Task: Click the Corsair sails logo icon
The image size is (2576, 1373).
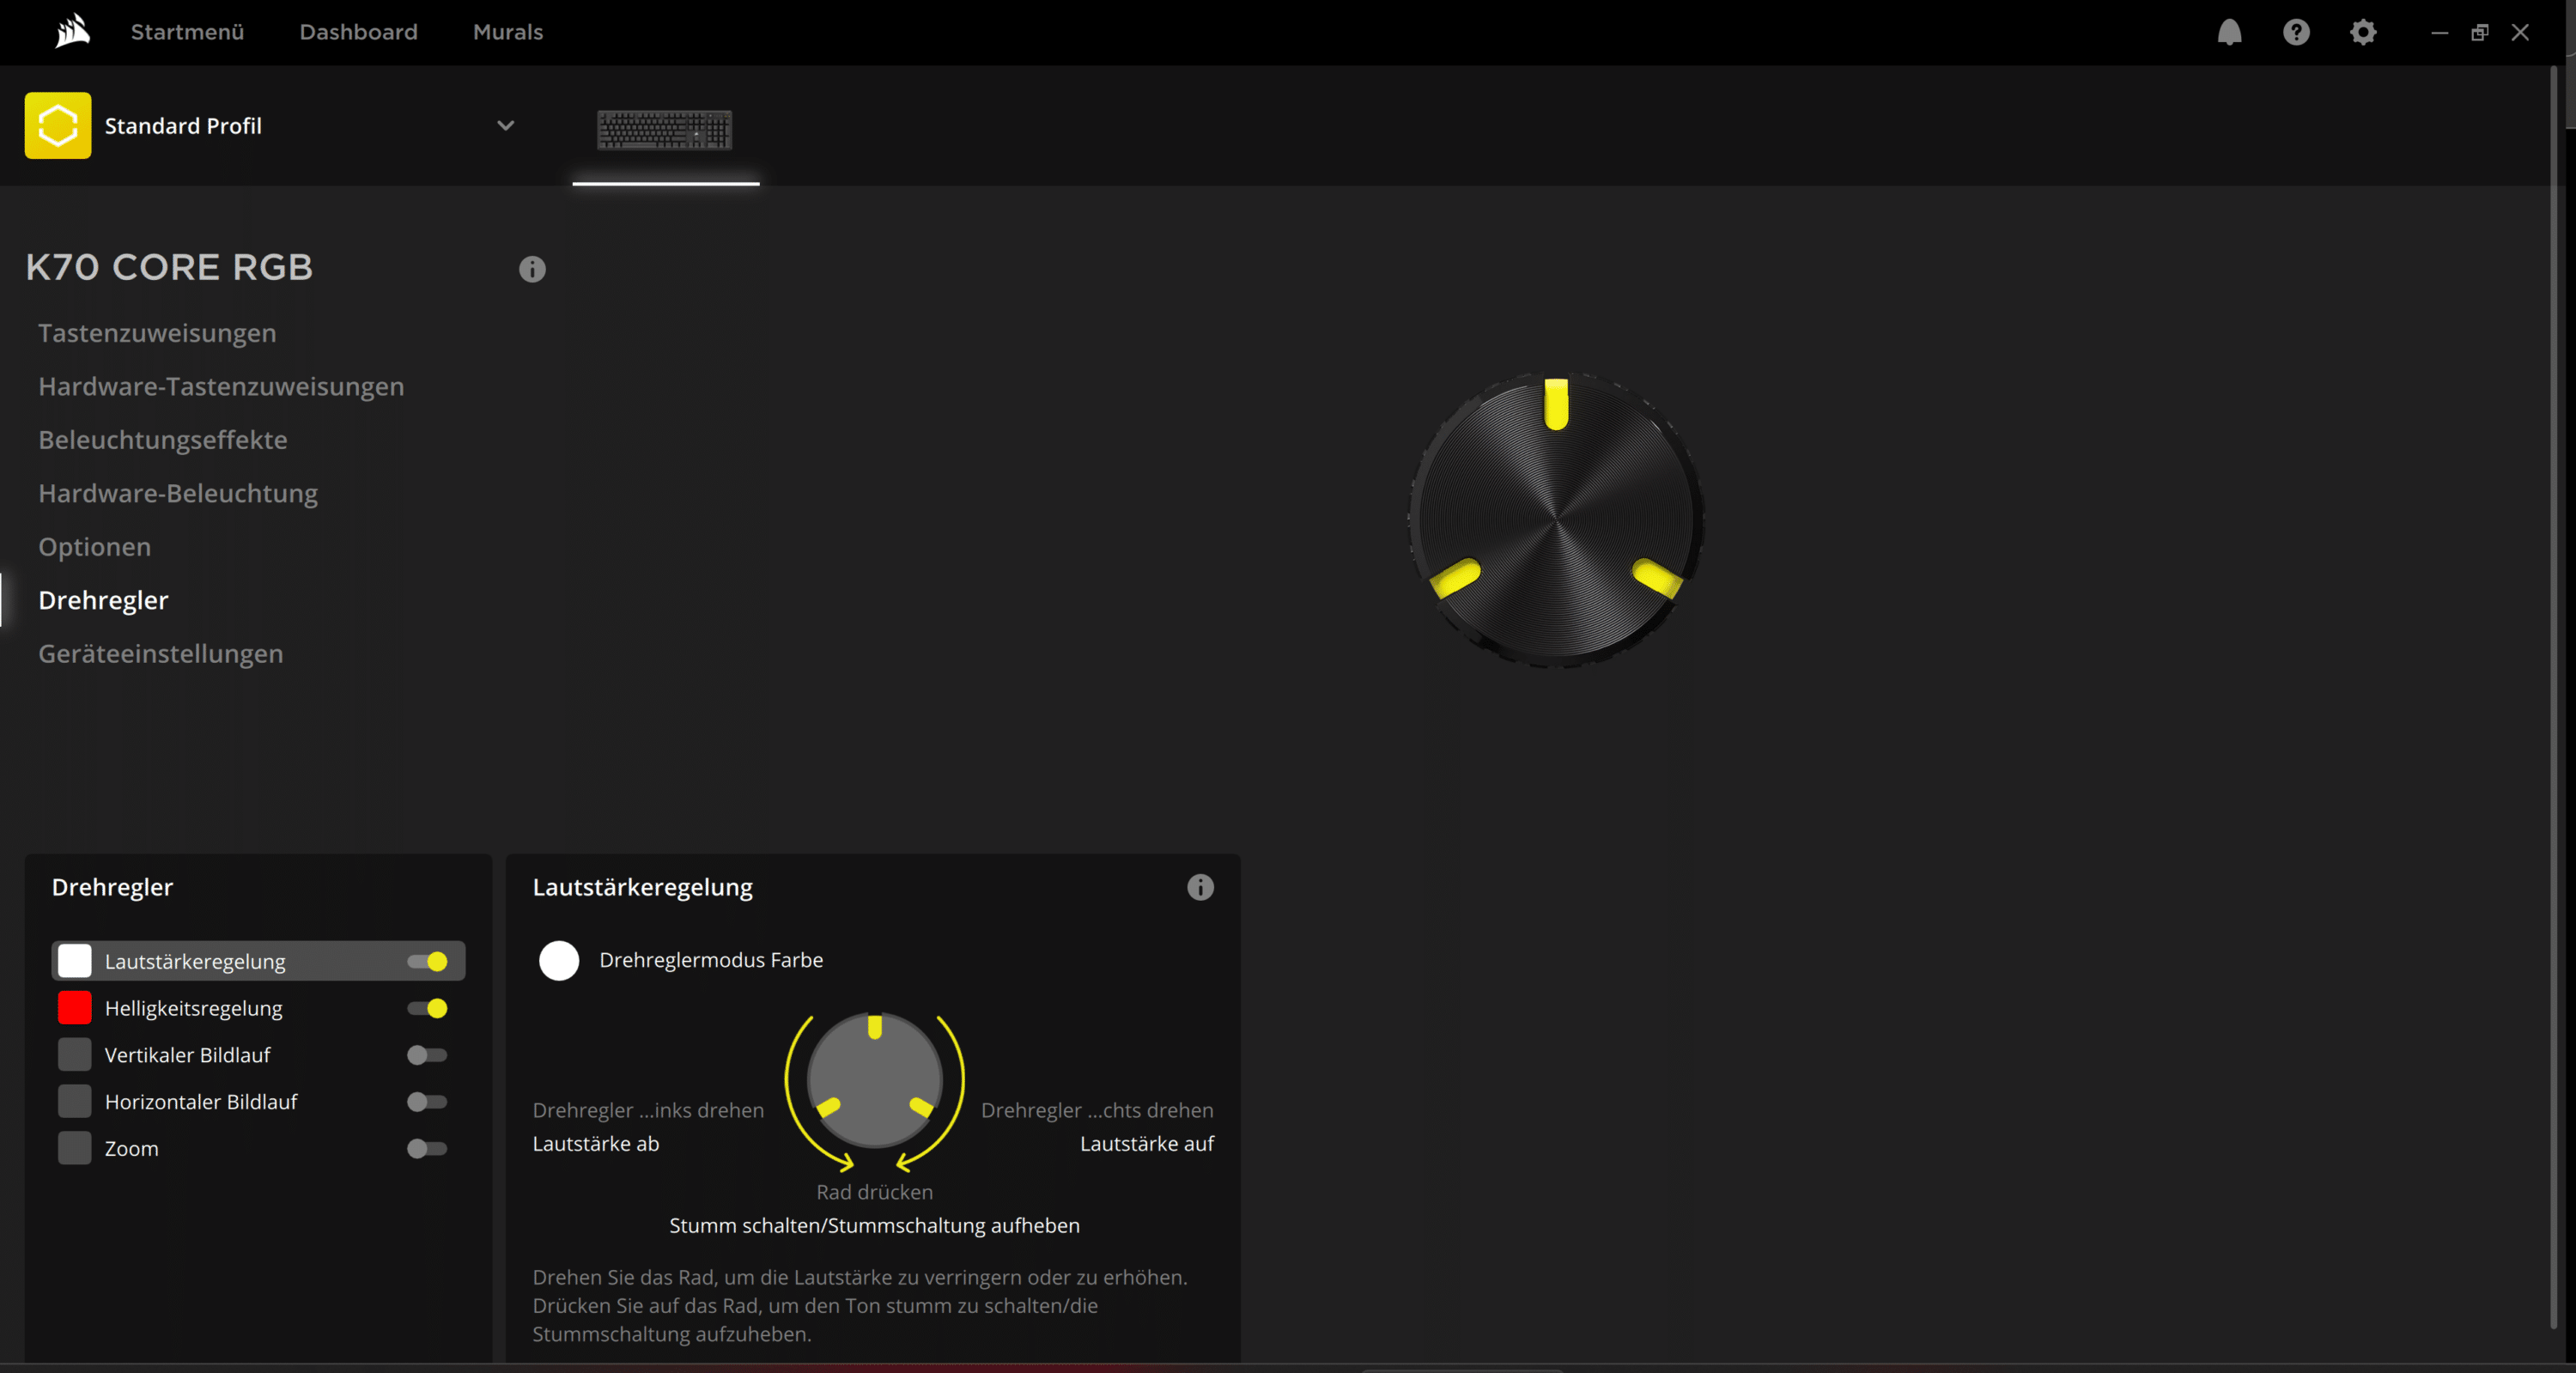Action: [72, 31]
